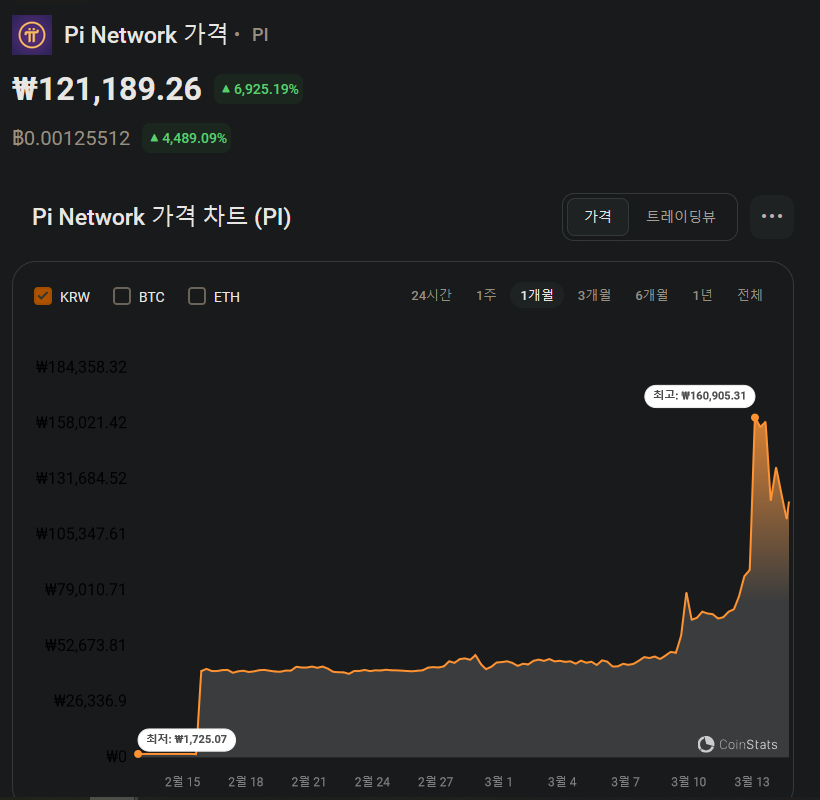Click the ₩184,358.32 axis label
The width and height of the screenshot is (820, 800).
[81, 367]
